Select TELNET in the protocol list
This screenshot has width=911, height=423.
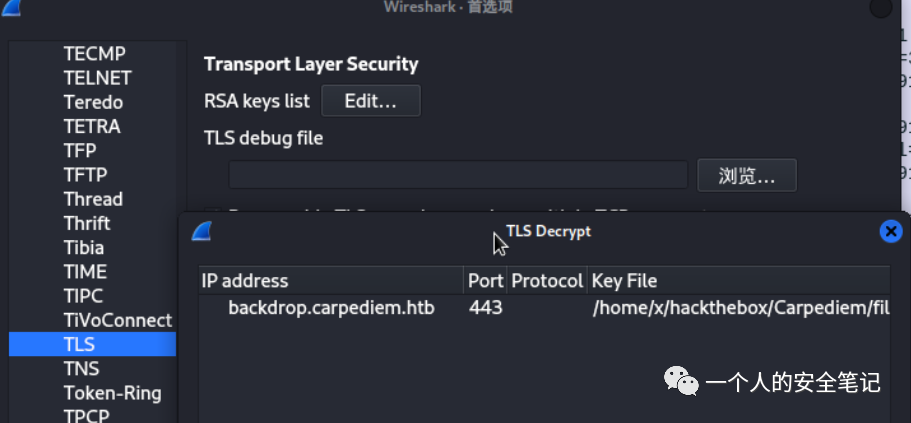[98, 78]
